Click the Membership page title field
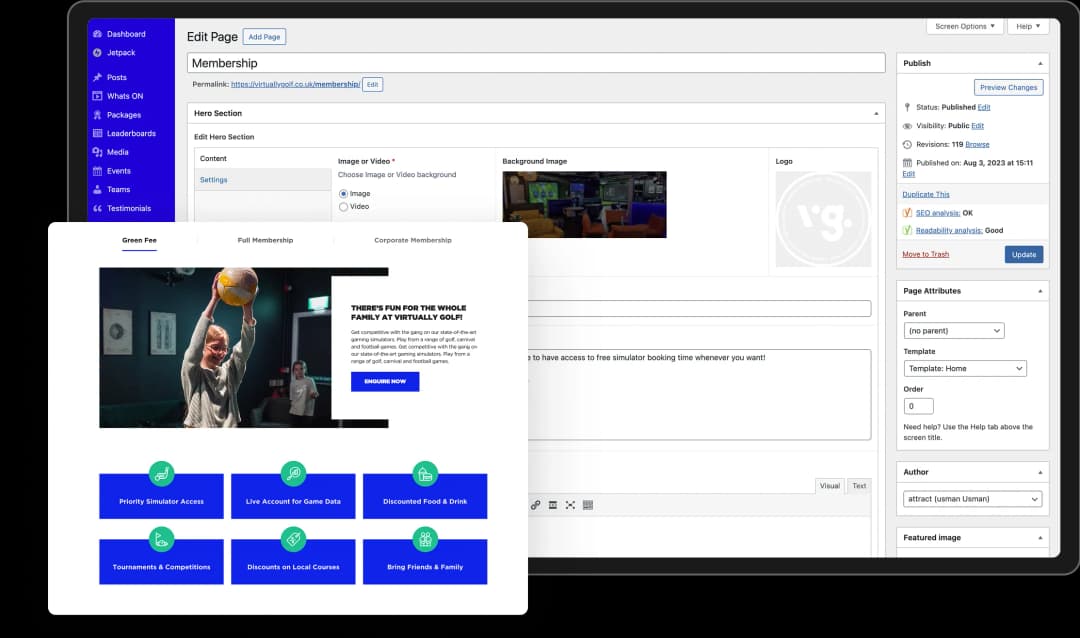Viewport: 1080px width, 638px height. 535,63
